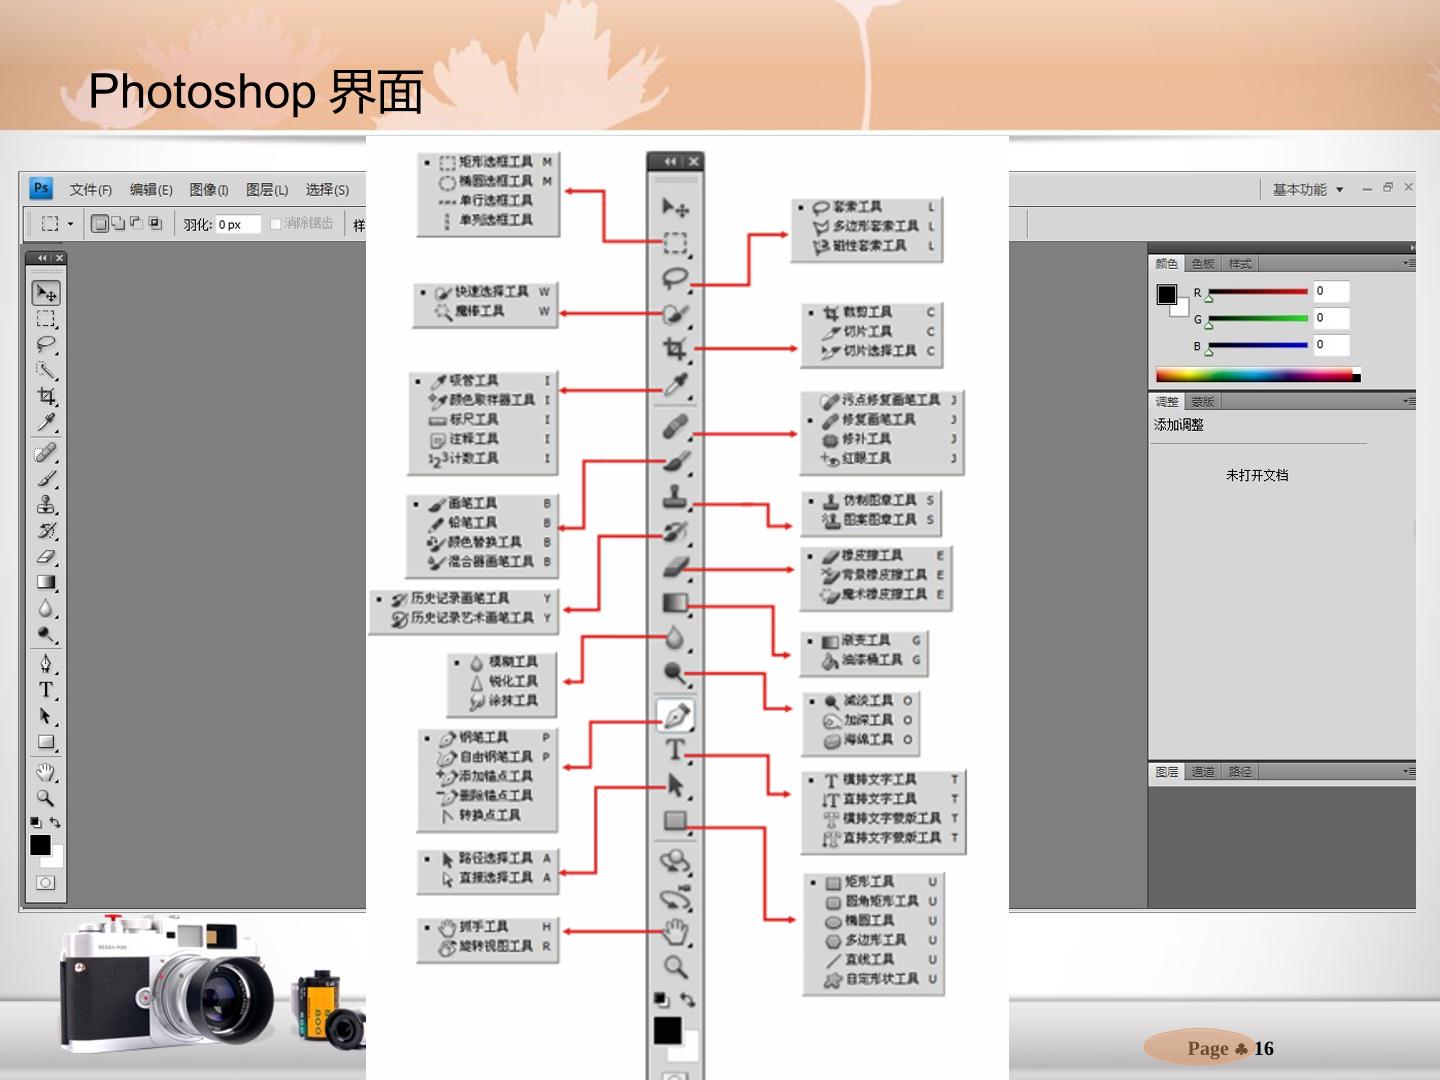Open the 文件(F) menu
Image resolution: width=1440 pixels, height=1080 pixels.
tap(90, 189)
